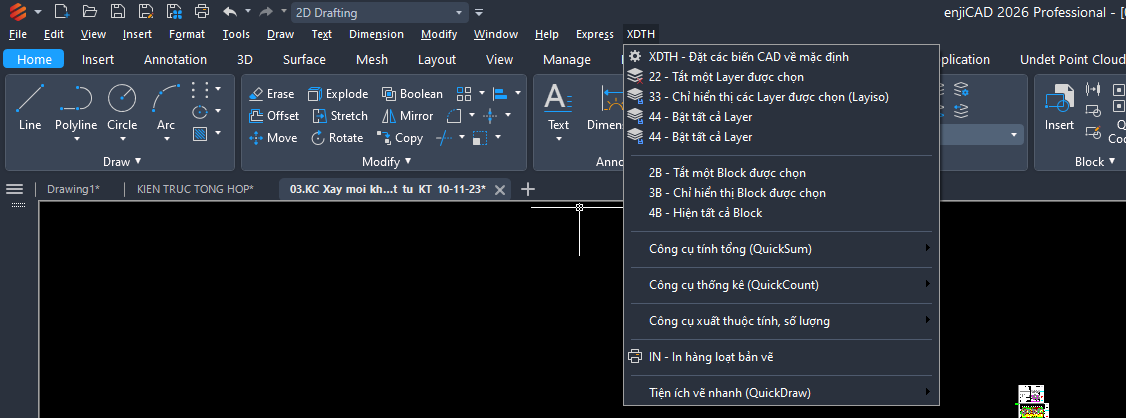Click the Undo arrow icon

click(230, 12)
